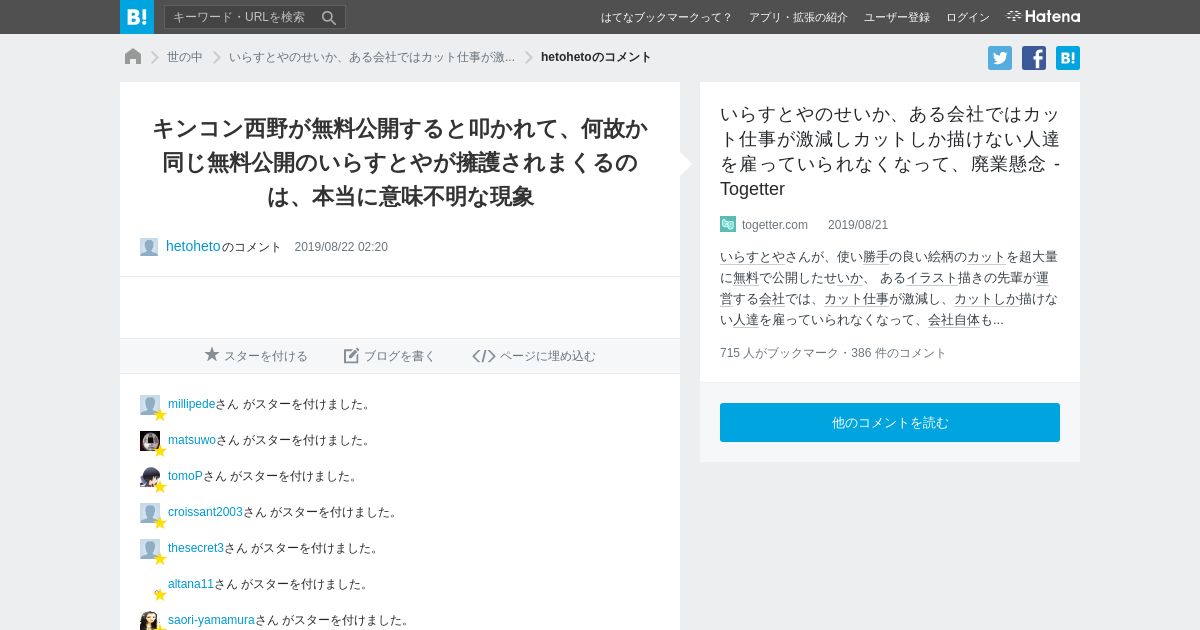Click ブログを書く button

click(389, 356)
